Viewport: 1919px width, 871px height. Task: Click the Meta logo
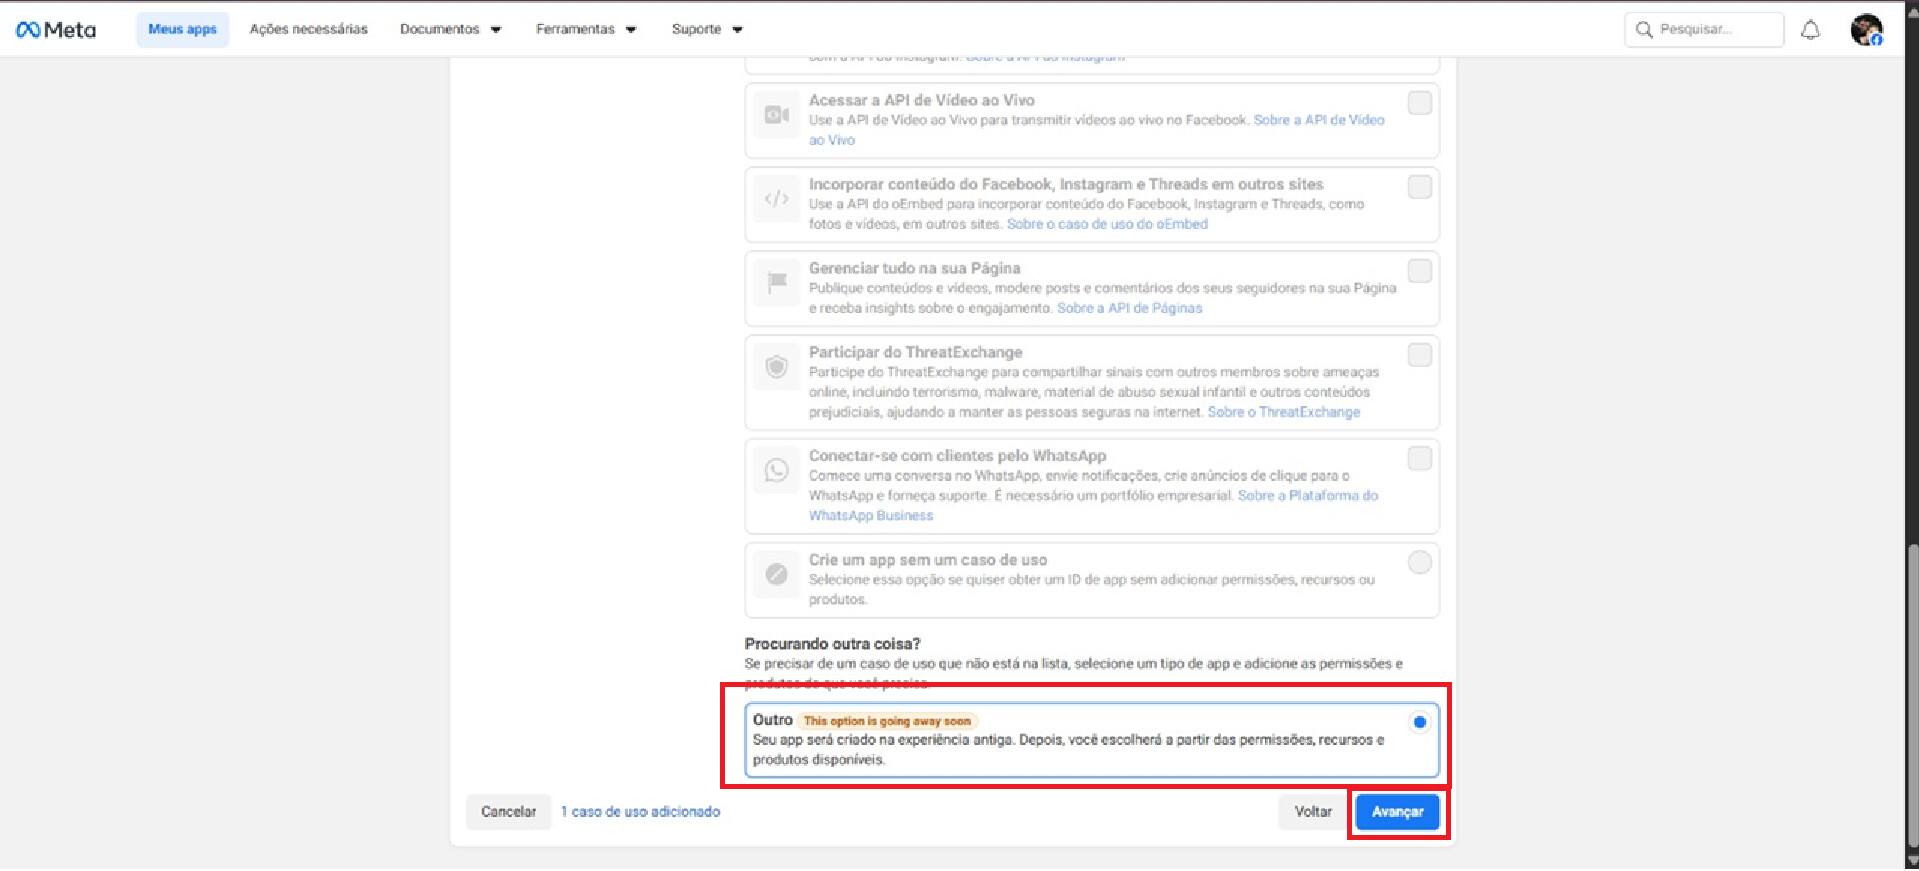point(56,30)
